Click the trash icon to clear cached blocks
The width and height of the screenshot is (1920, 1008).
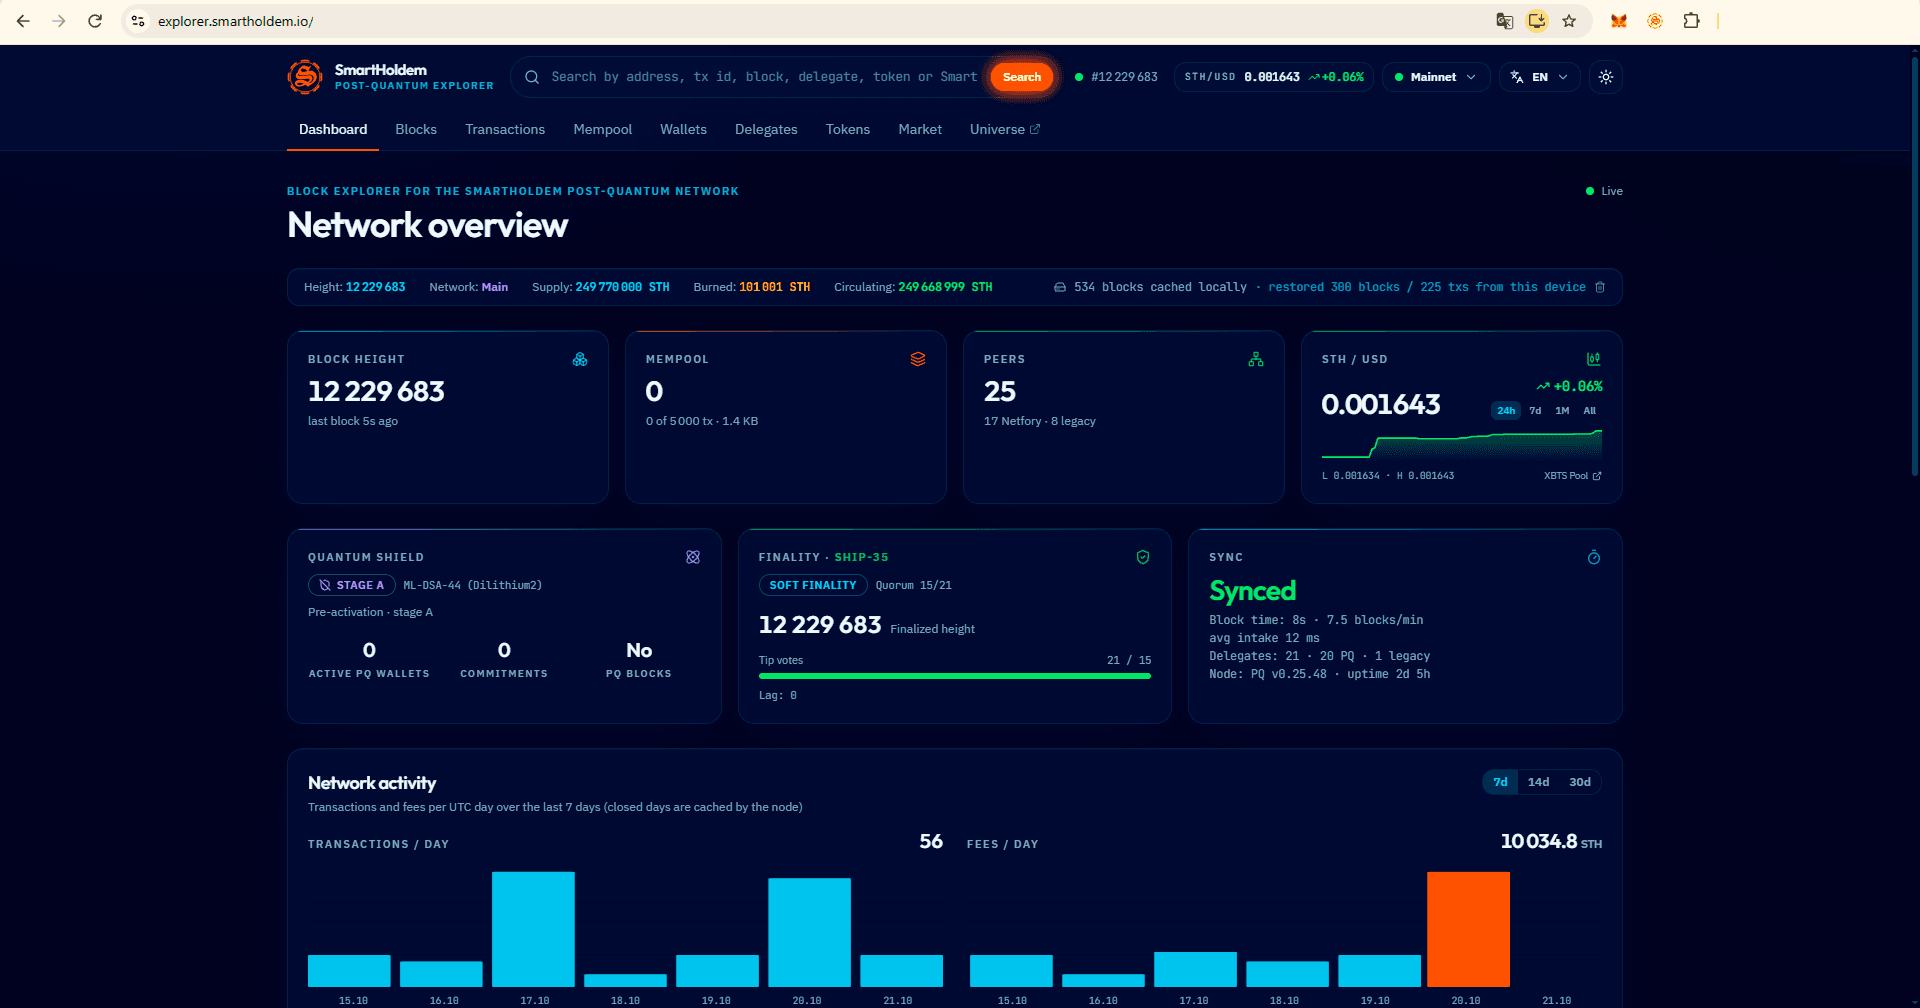(x=1600, y=287)
